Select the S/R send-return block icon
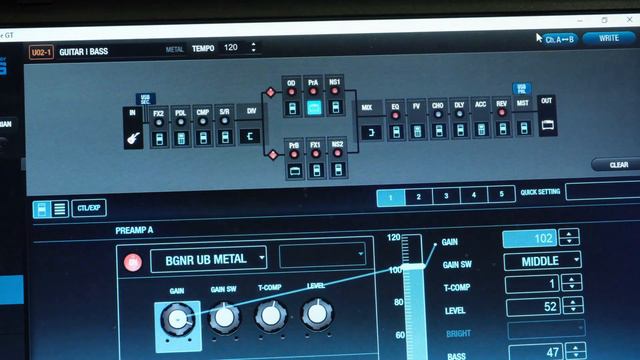 (x=224, y=137)
